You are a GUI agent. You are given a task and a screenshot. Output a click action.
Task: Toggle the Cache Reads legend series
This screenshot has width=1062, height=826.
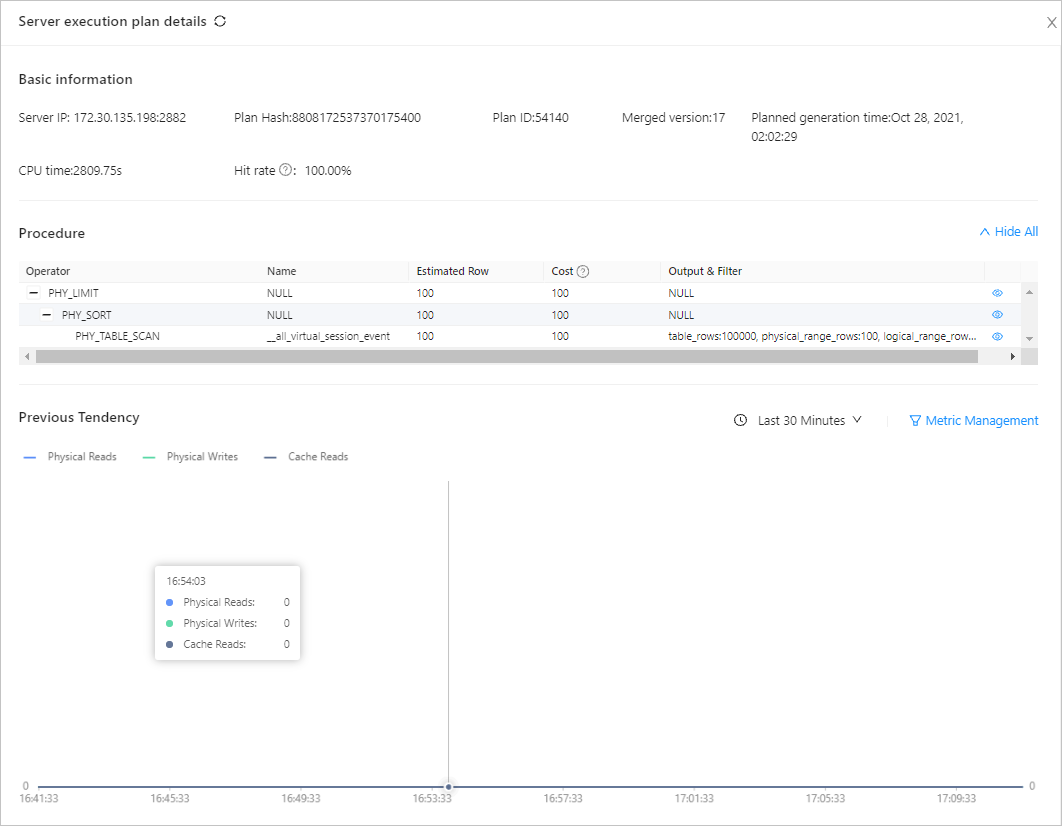[x=305, y=457]
